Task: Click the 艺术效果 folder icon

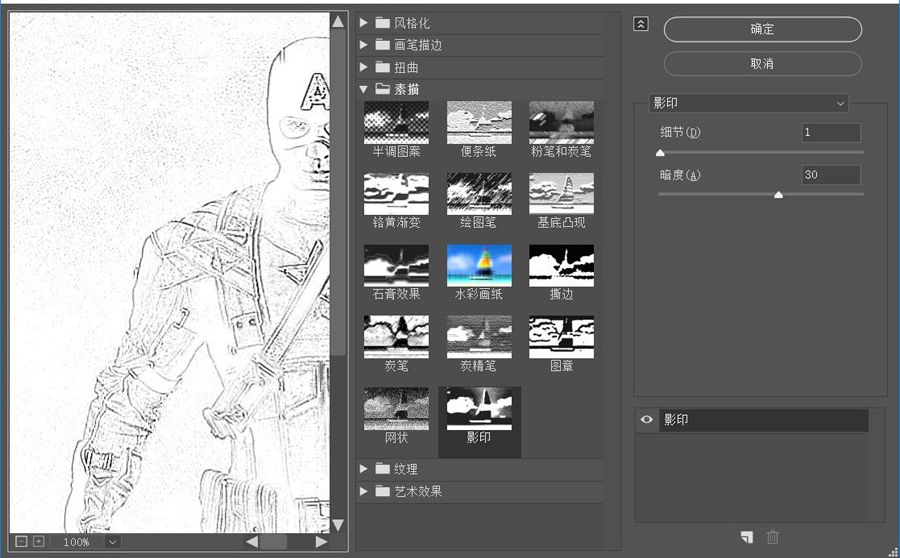Action: coord(383,491)
